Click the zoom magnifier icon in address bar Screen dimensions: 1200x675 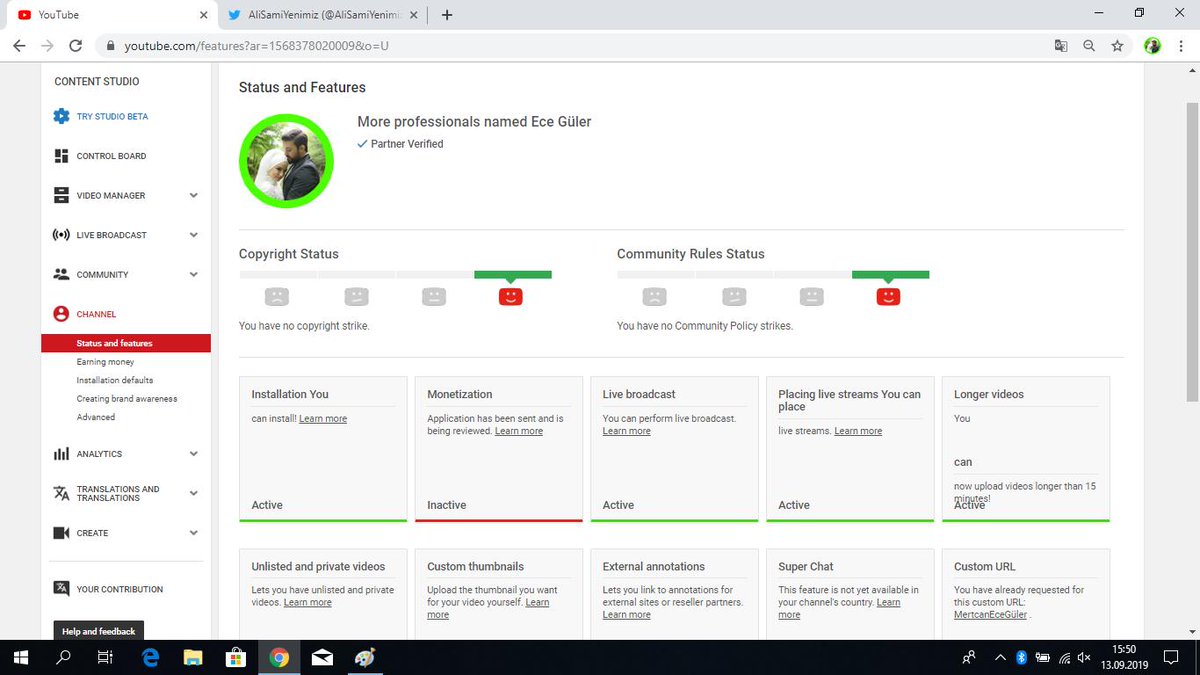[1089, 46]
